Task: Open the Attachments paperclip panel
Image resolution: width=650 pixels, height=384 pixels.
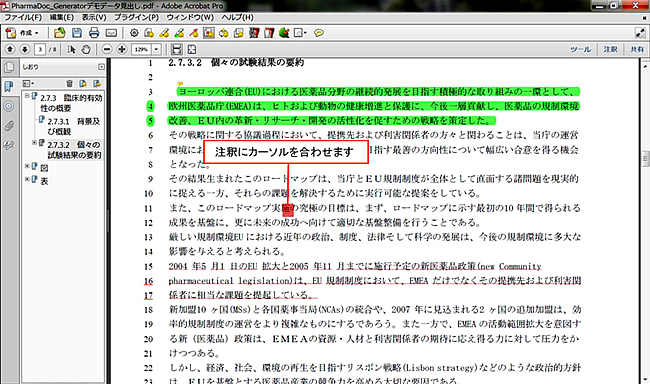Action: [x=9, y=126]
